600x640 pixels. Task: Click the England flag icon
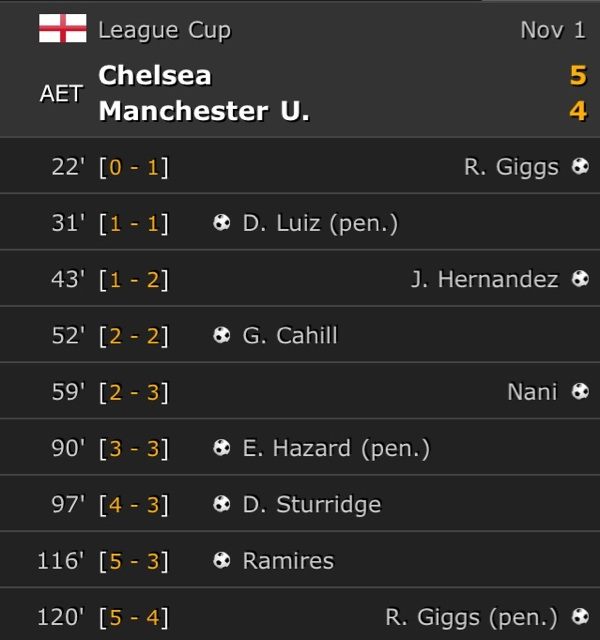pyautogui.click(x=62, y=28)
